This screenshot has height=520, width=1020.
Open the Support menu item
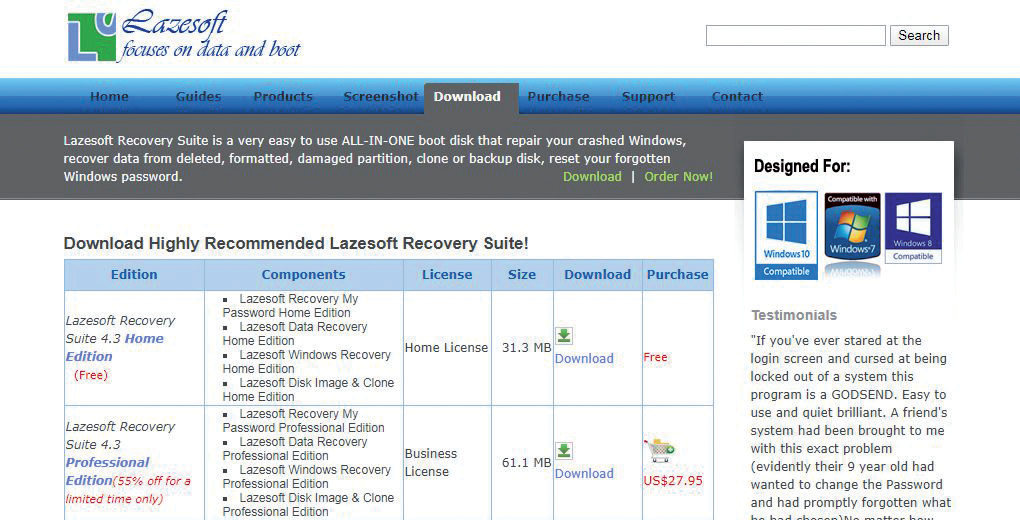[648, 96]
